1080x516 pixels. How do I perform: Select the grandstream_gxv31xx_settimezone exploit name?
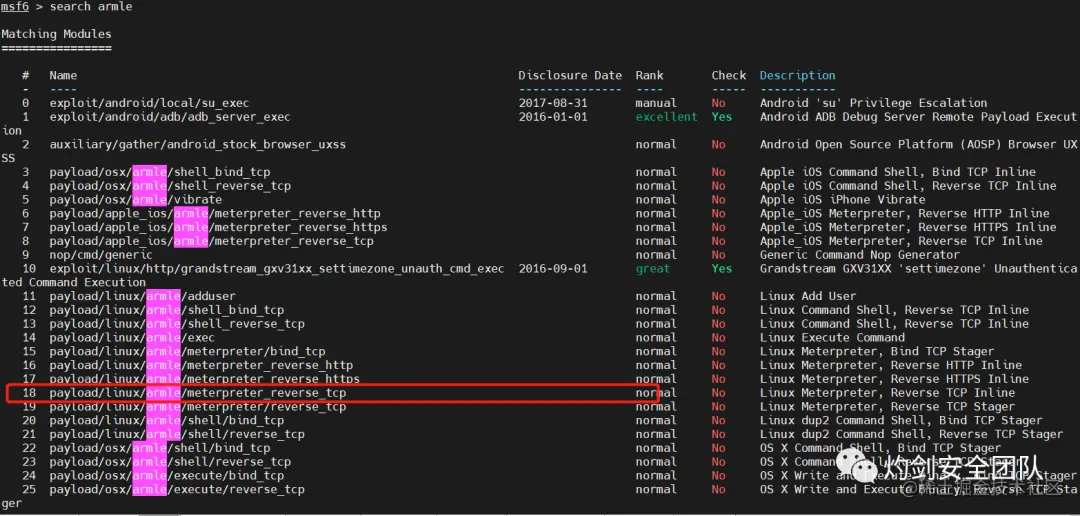(x=277, y=268)
